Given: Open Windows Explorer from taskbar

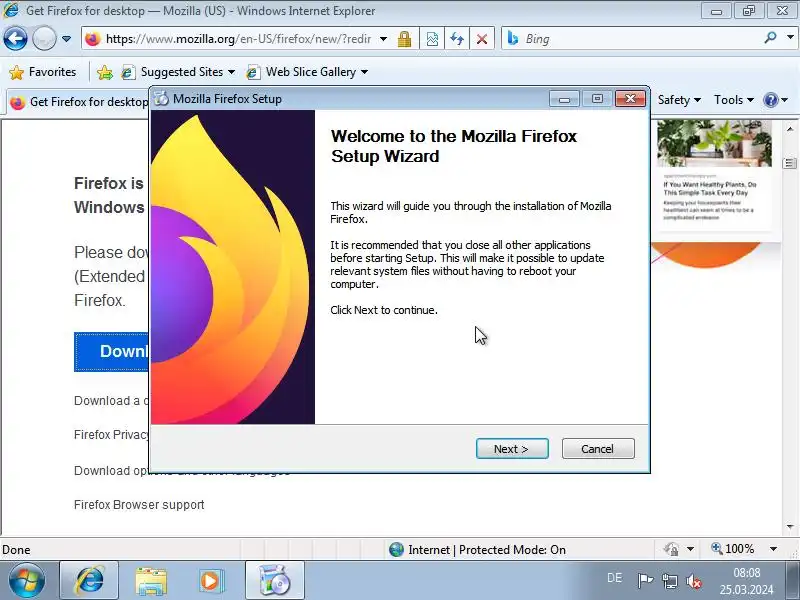Looking at the screenshot, I should (x=151, y=581).
